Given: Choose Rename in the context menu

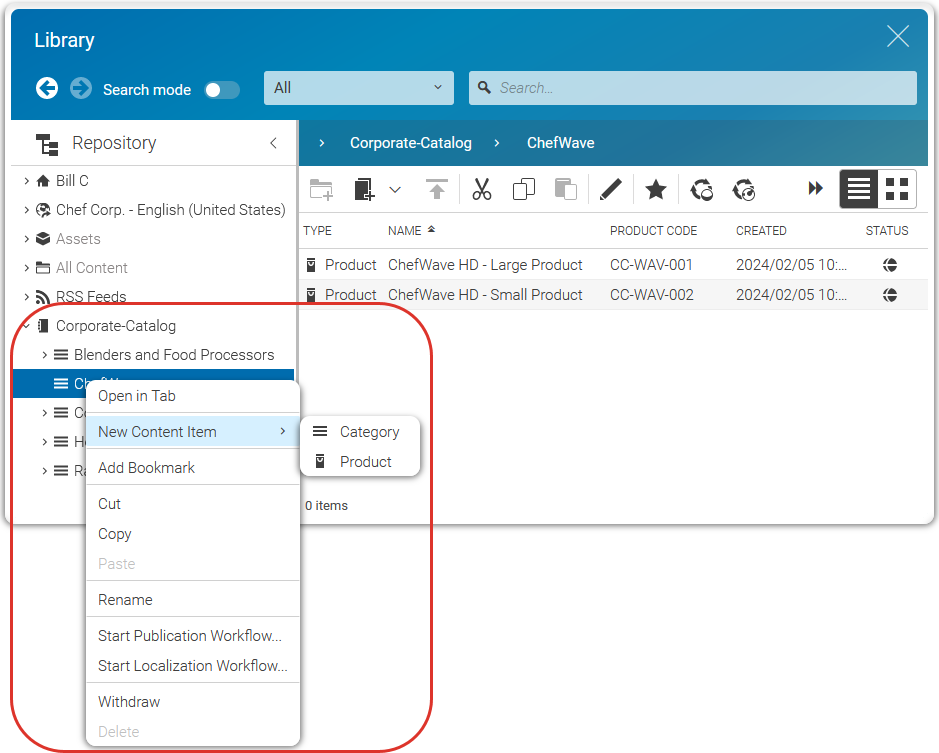Looking at the screenshot, I should (125, 600).
